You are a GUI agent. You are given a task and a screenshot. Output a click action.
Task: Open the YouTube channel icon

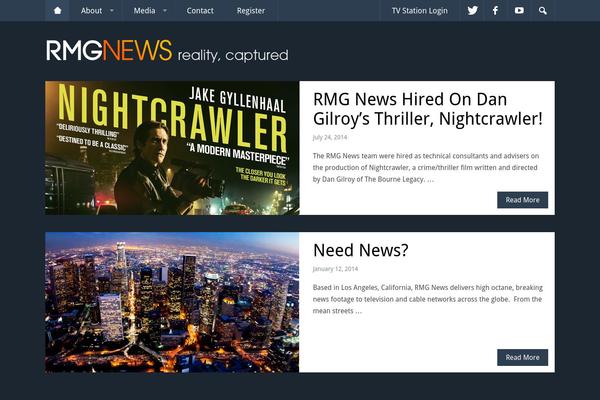pyautogui.click(x=519, y=11)
